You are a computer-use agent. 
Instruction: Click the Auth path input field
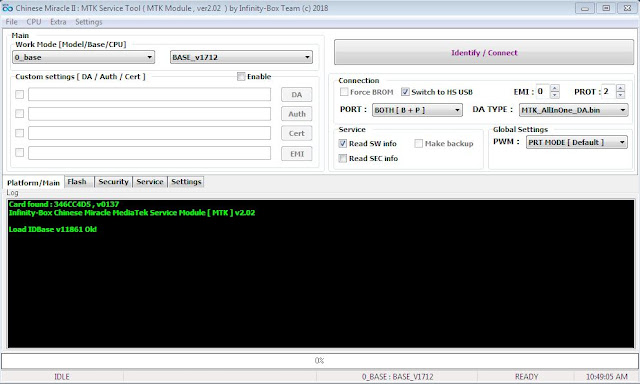tap(149, 114)
